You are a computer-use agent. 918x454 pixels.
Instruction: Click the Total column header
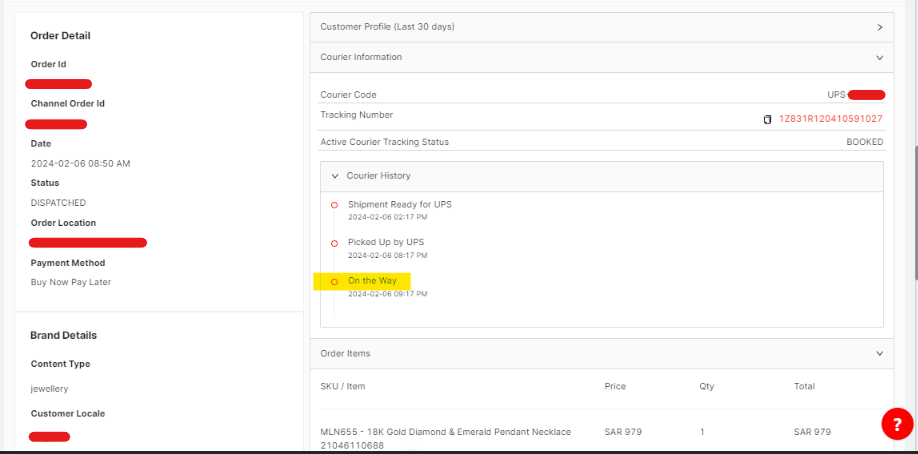tap(804, 386)
